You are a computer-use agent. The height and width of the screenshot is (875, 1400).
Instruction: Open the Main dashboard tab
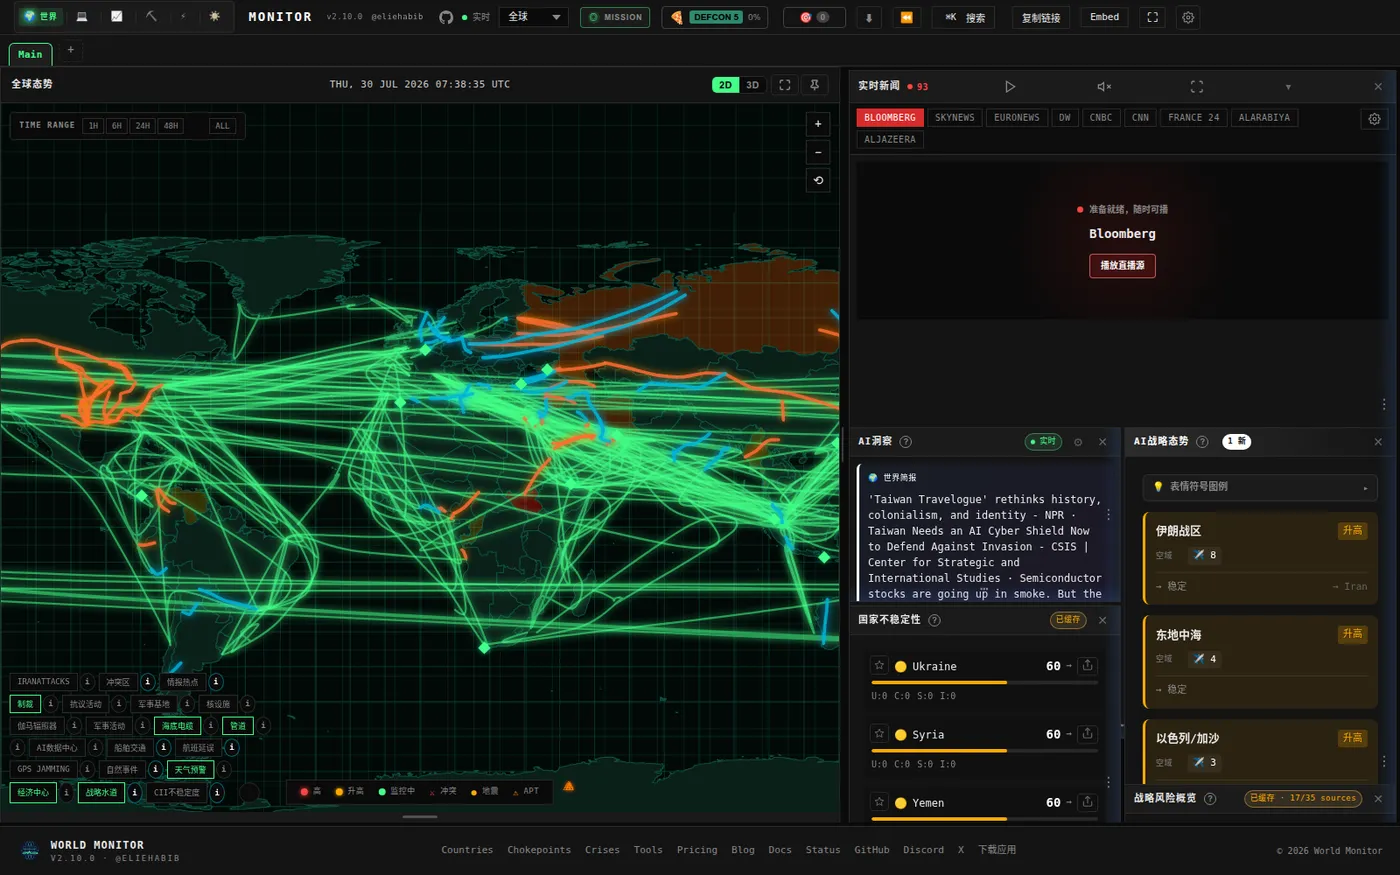click(x=30, y=54)
